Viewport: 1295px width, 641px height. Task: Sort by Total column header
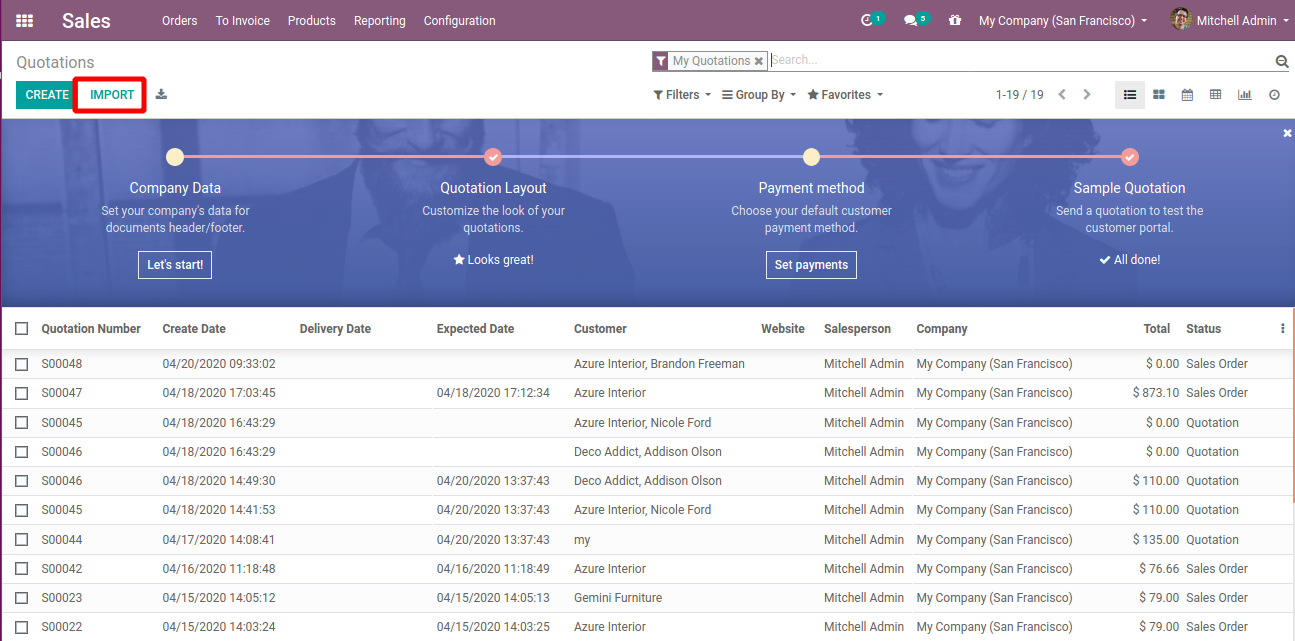1157,329
